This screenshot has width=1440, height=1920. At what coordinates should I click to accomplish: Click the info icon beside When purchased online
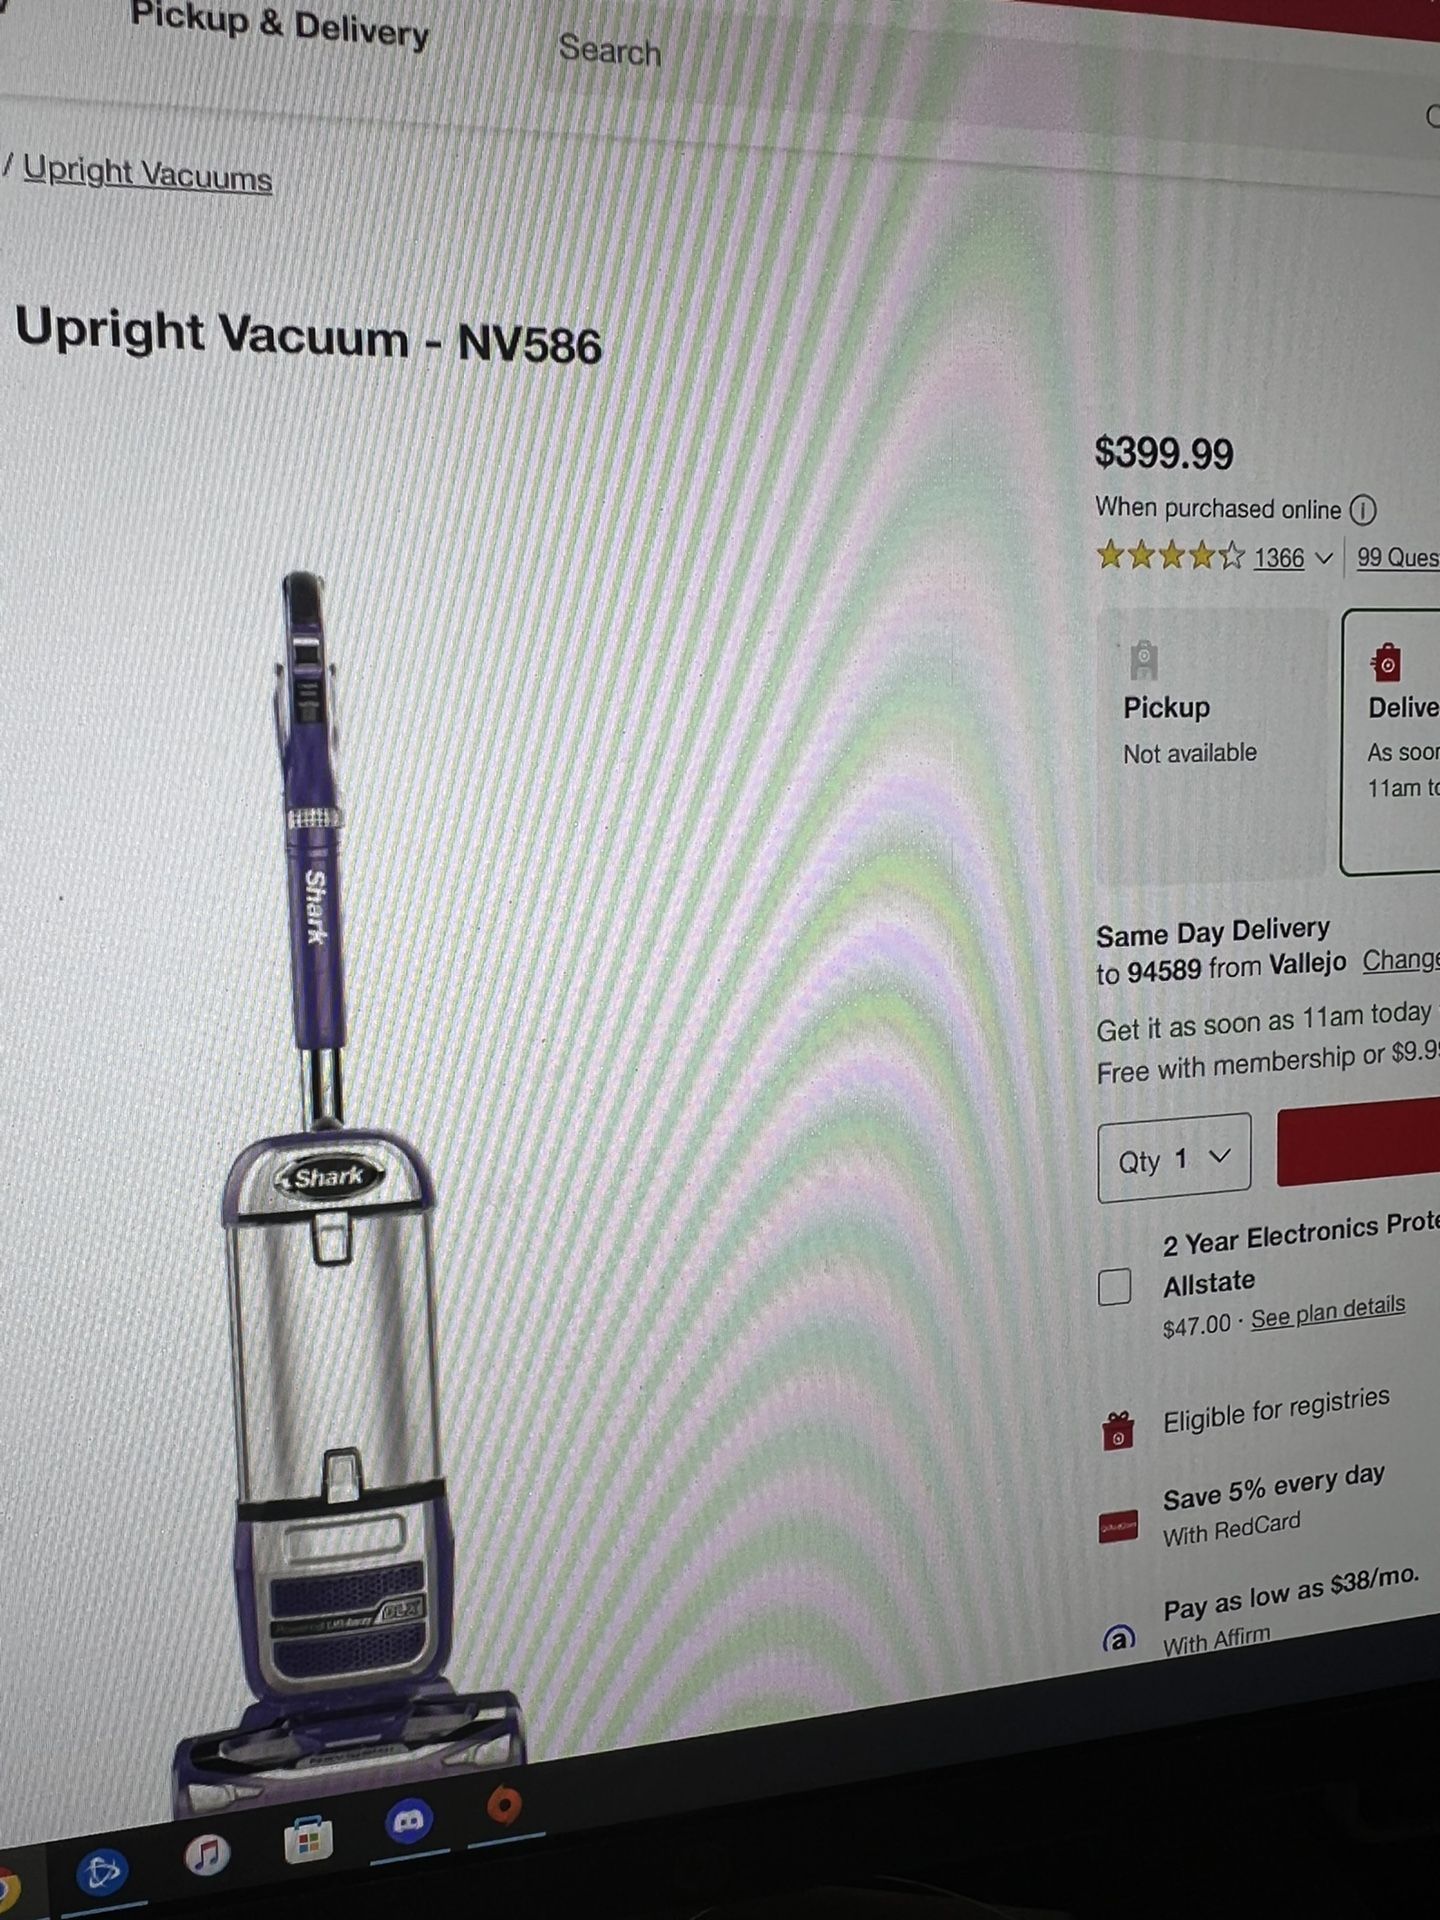click(x=1362, y=510)
